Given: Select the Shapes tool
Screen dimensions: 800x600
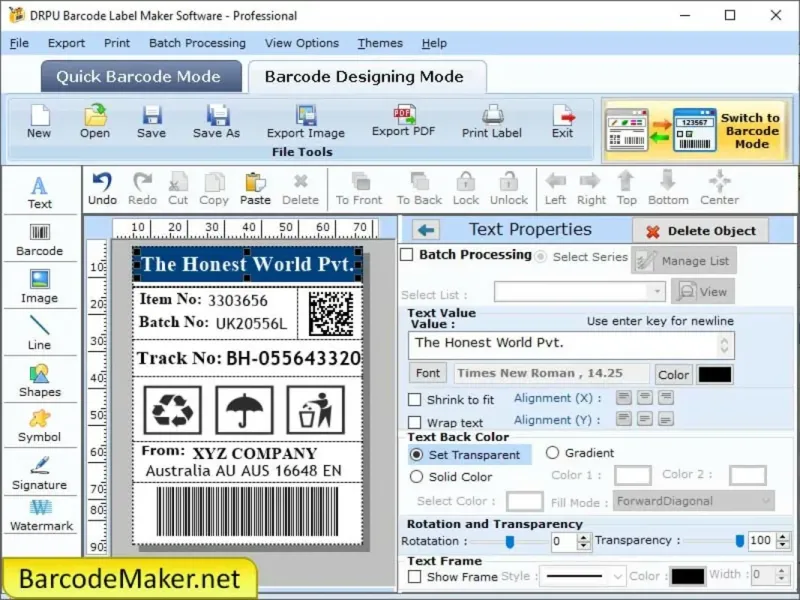Looking at the screenshot, I should pyautogui.click(x=39, y=381).
